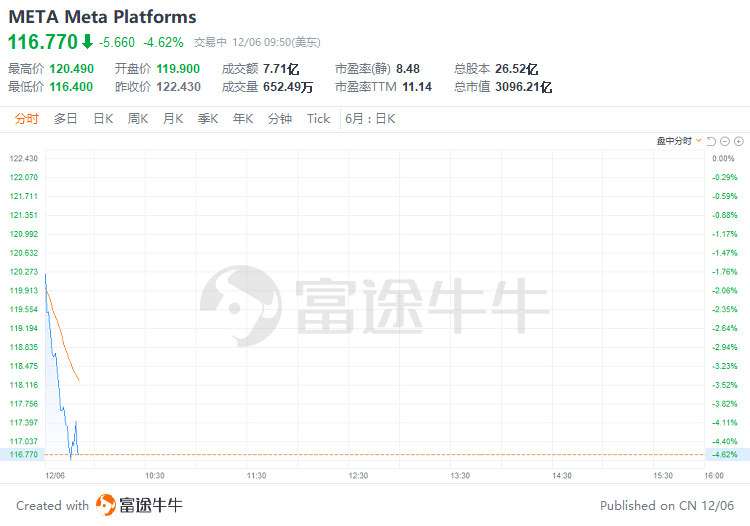Image resolution: width=750 pixels, height=526 pixels.
Task: Click the blue intraday price line
Action: click(58, 378)
